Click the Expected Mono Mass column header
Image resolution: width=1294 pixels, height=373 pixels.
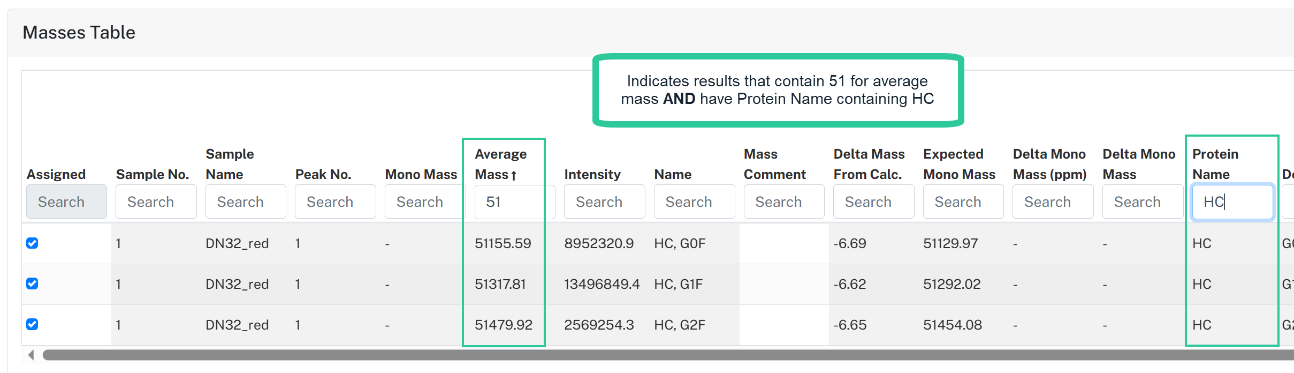[x=959, y=164]
